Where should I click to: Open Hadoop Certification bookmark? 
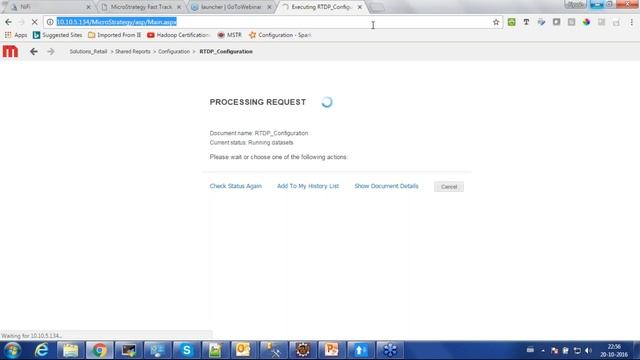coord(178,35)
